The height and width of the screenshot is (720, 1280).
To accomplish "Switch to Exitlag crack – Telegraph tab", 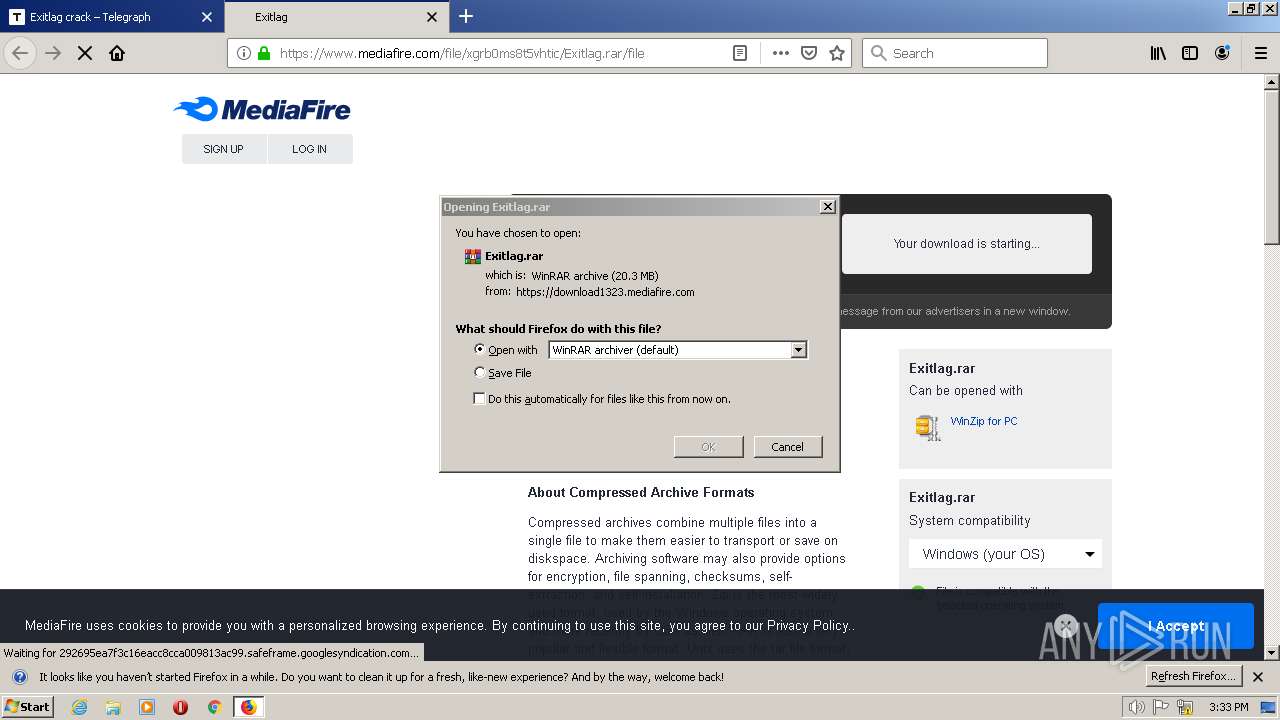I will [112, 17].
